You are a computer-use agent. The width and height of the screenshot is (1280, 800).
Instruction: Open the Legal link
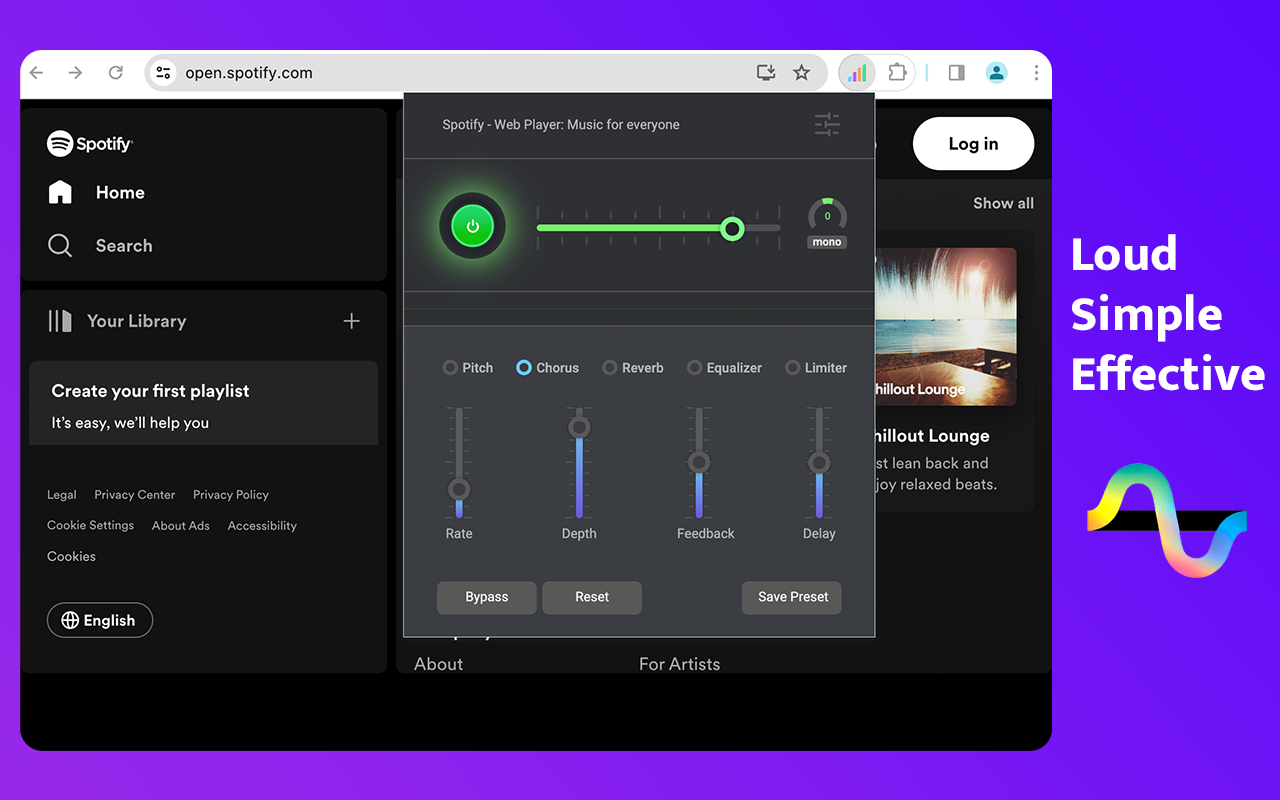click(x=62, y=495)
